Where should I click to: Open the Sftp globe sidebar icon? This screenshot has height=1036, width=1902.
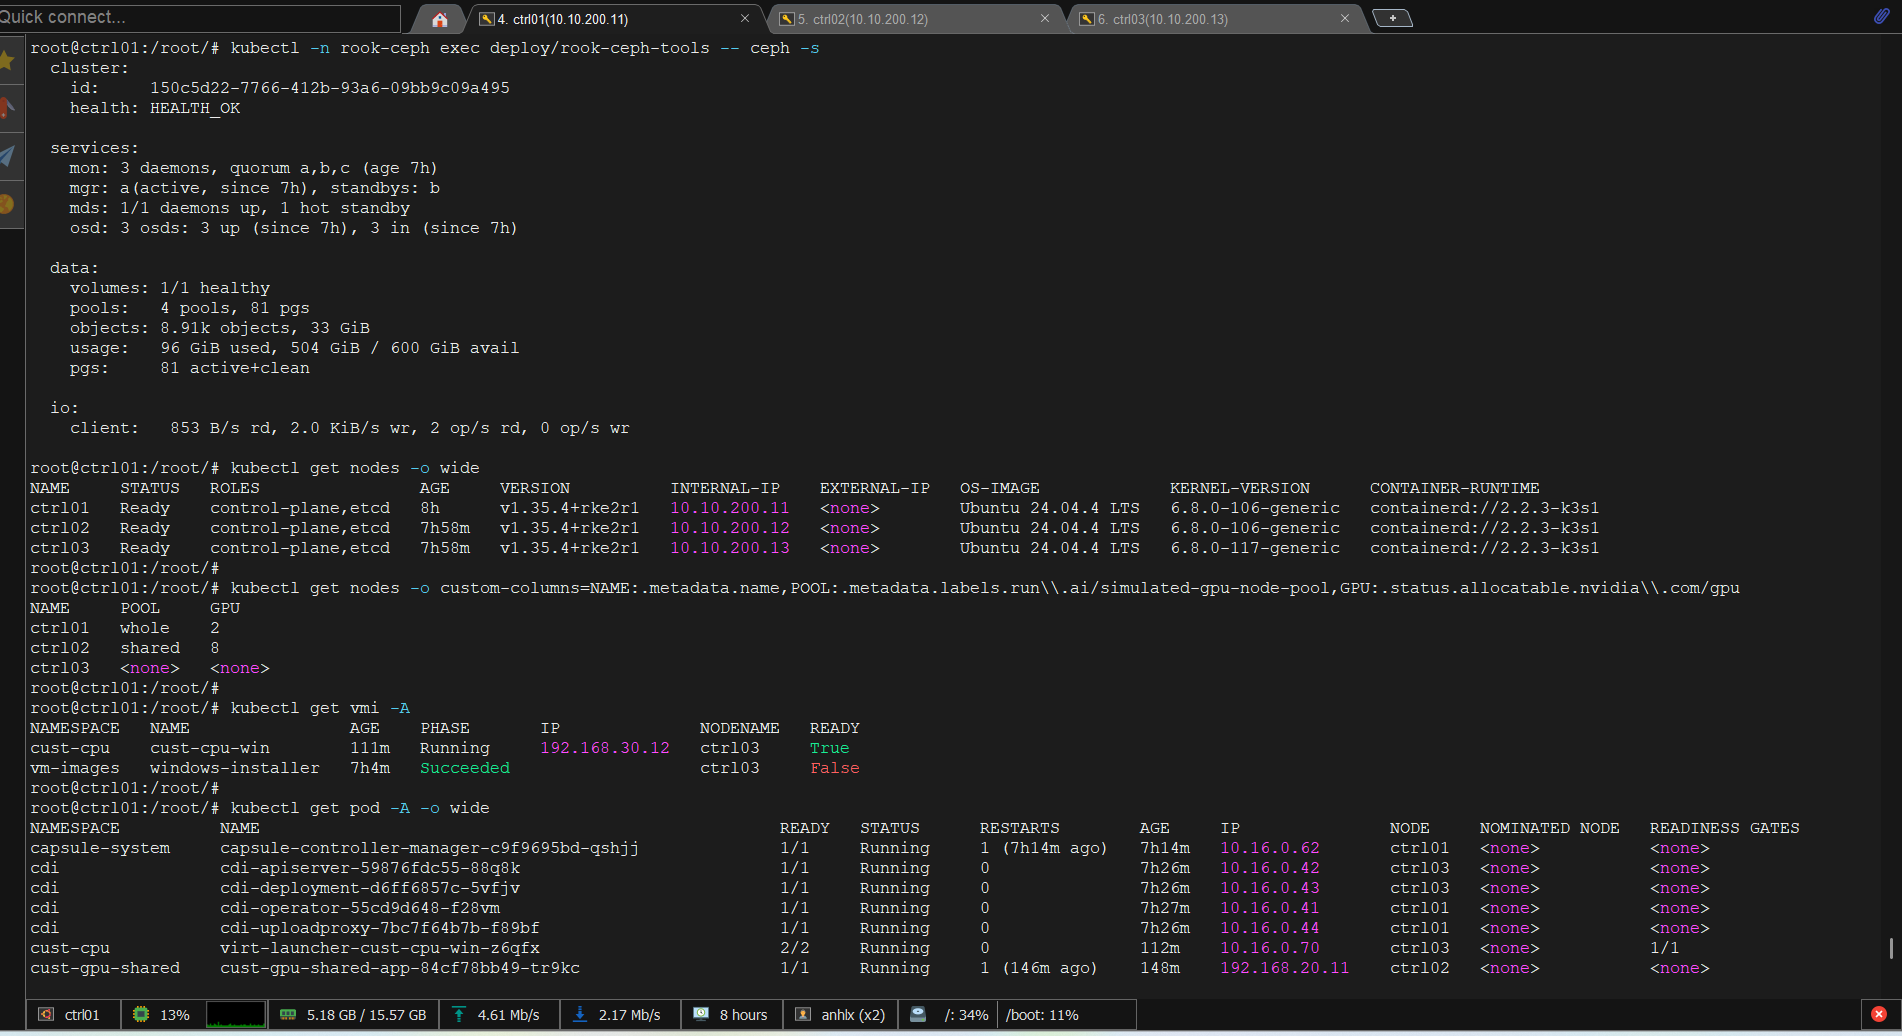[x=7, y=204]
